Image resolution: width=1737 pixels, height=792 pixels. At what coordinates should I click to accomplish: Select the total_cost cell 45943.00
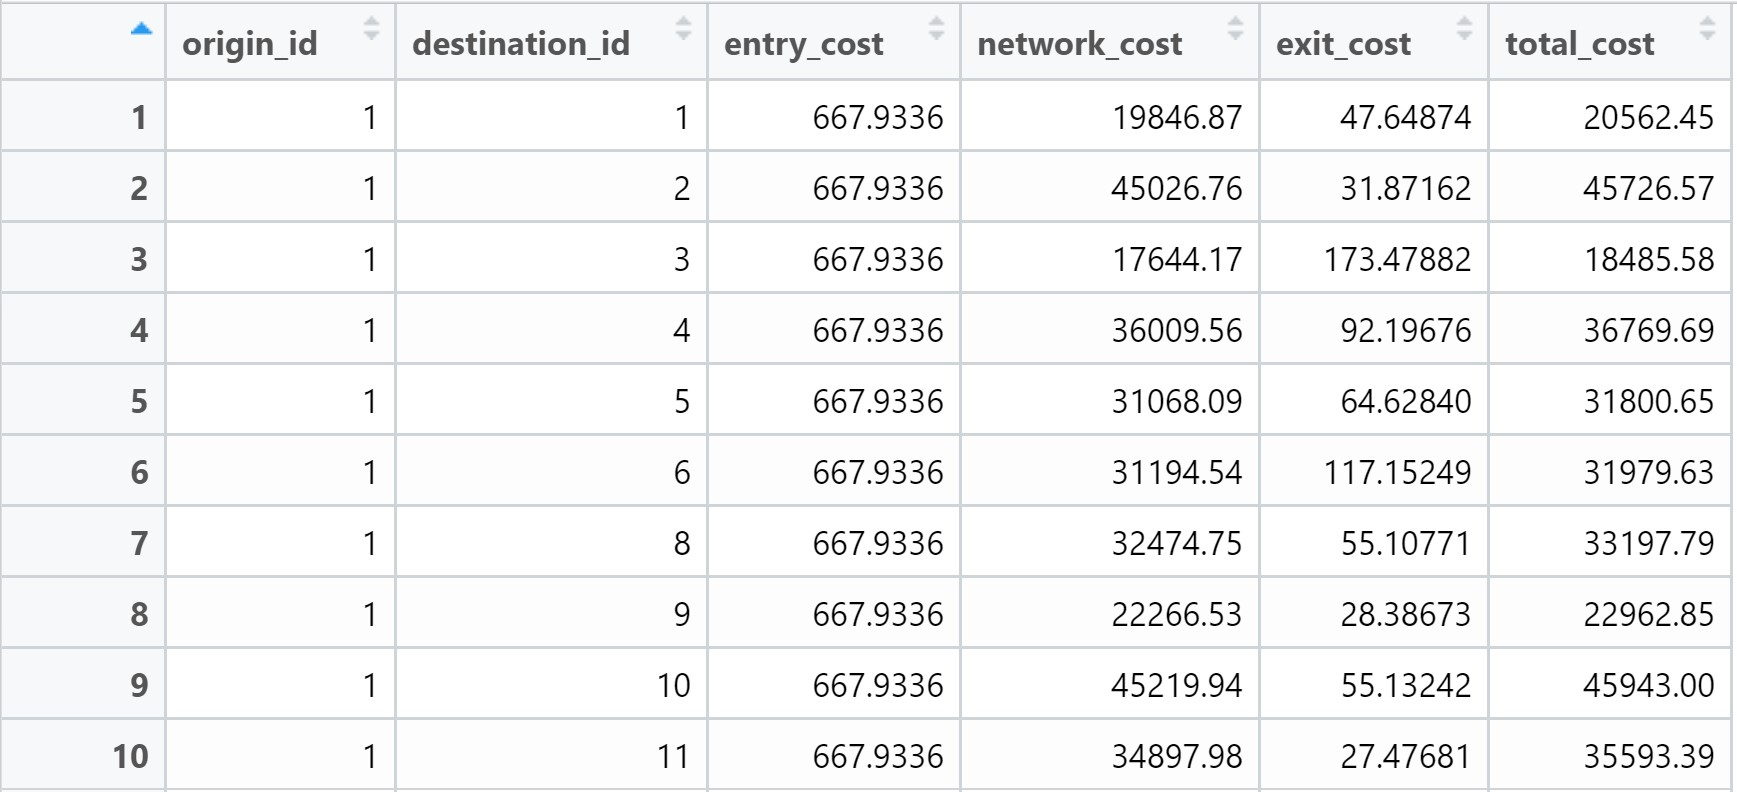click(x=1648, y=686)
